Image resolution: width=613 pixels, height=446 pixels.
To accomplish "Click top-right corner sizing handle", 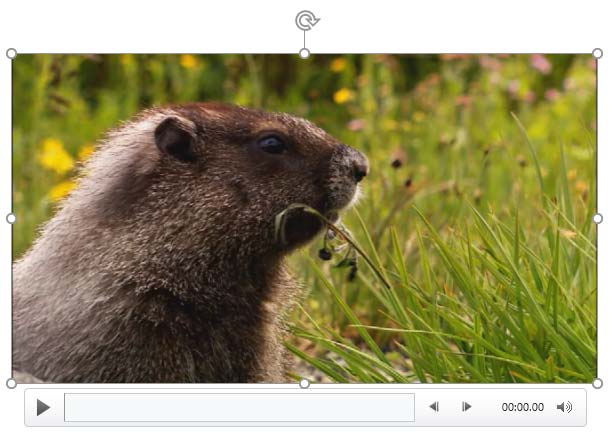I will tap(597, 54).
